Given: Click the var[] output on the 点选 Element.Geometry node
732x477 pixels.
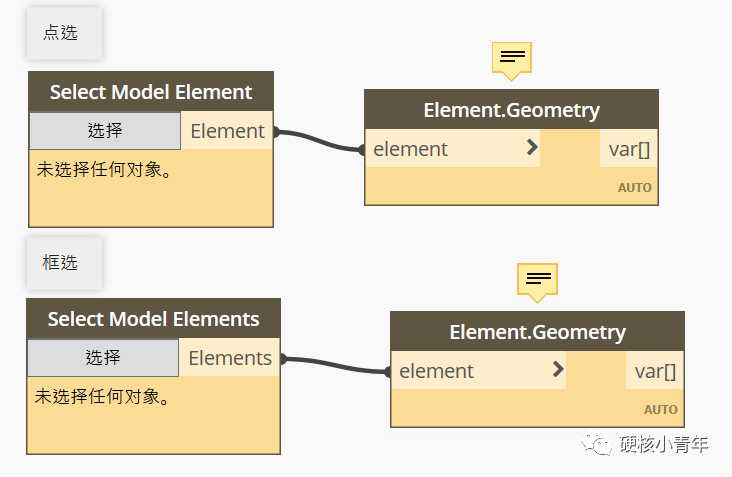Looking at the screenshot, I should [x=630, y=149].
